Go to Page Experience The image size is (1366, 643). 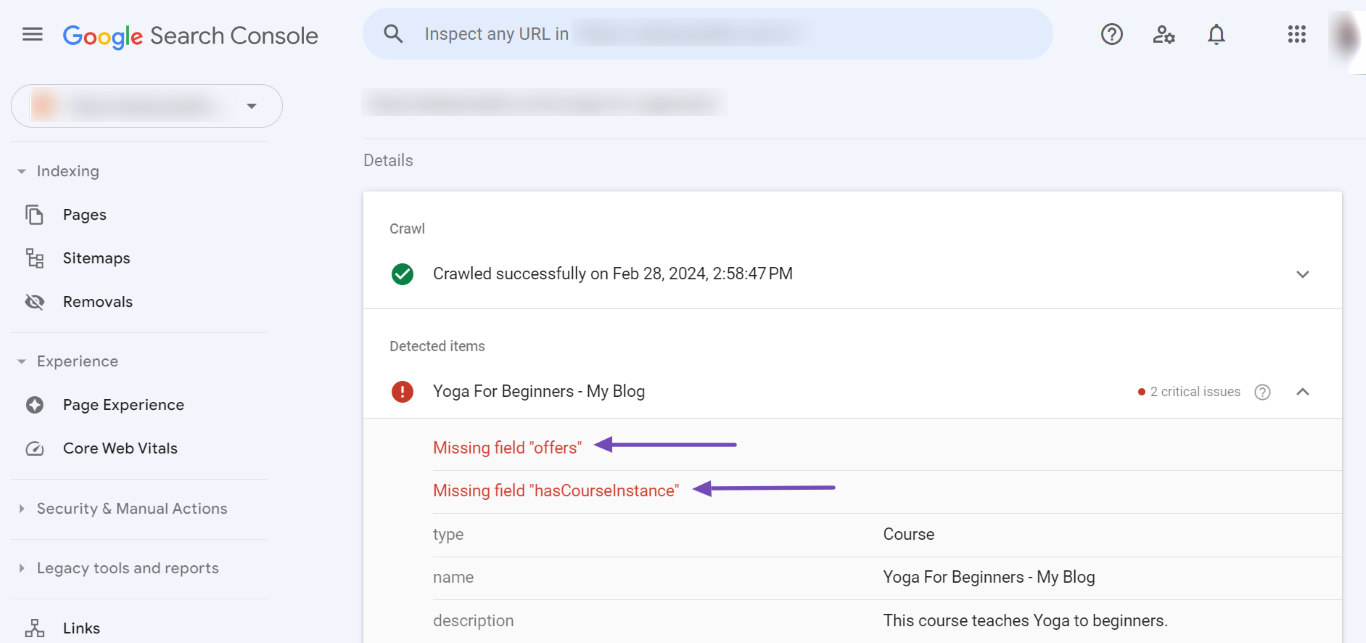coord(124,405)
